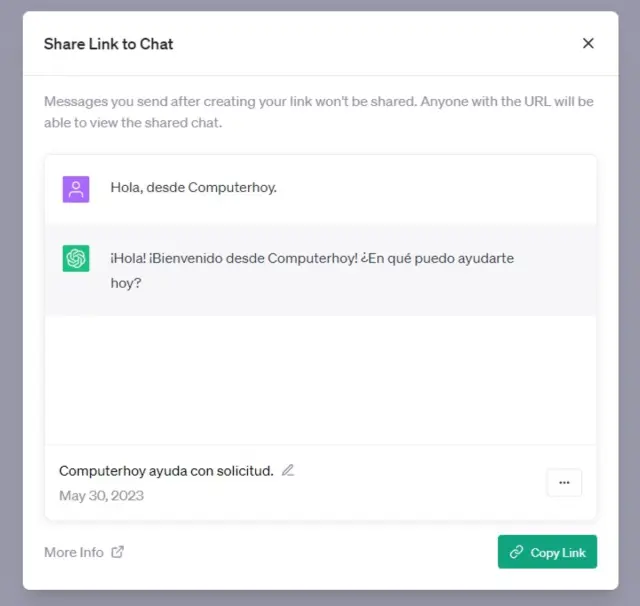Click the empty white chat preview area
This screenshot has width=640, height=606.
[x=320, y=380]
